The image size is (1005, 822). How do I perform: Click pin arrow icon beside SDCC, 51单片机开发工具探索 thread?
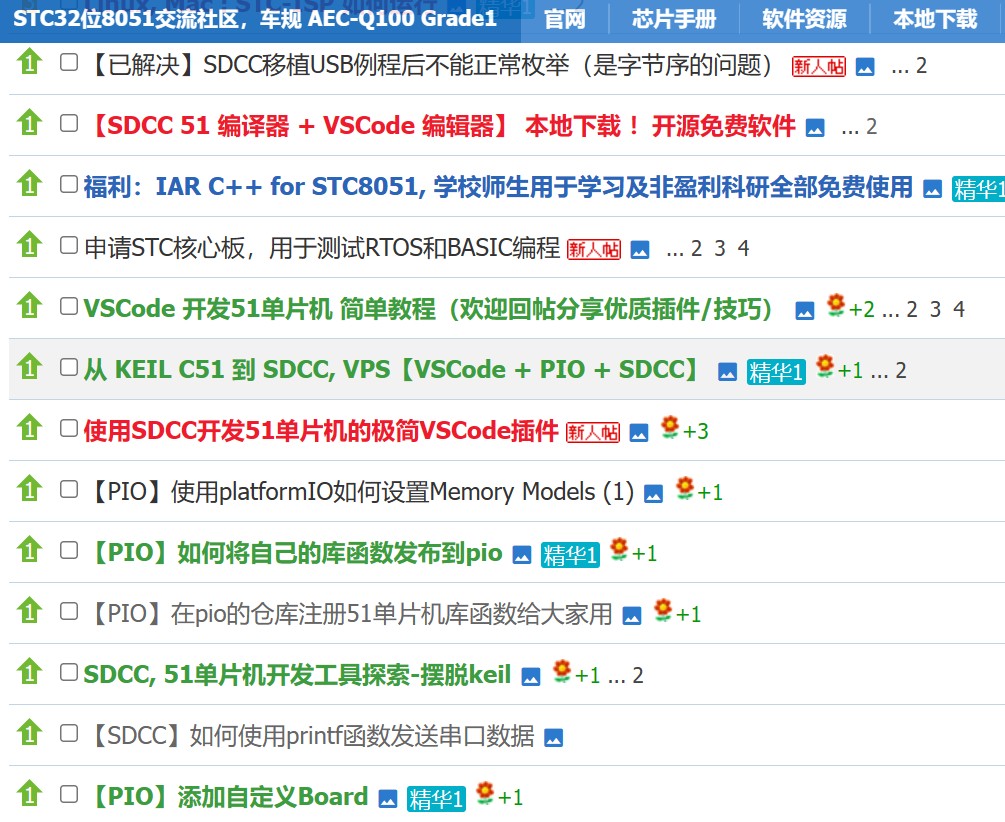point(29,672)
